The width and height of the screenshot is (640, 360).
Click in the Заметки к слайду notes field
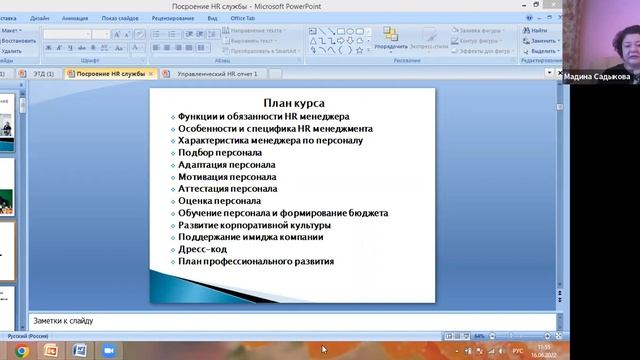point(292,321)
